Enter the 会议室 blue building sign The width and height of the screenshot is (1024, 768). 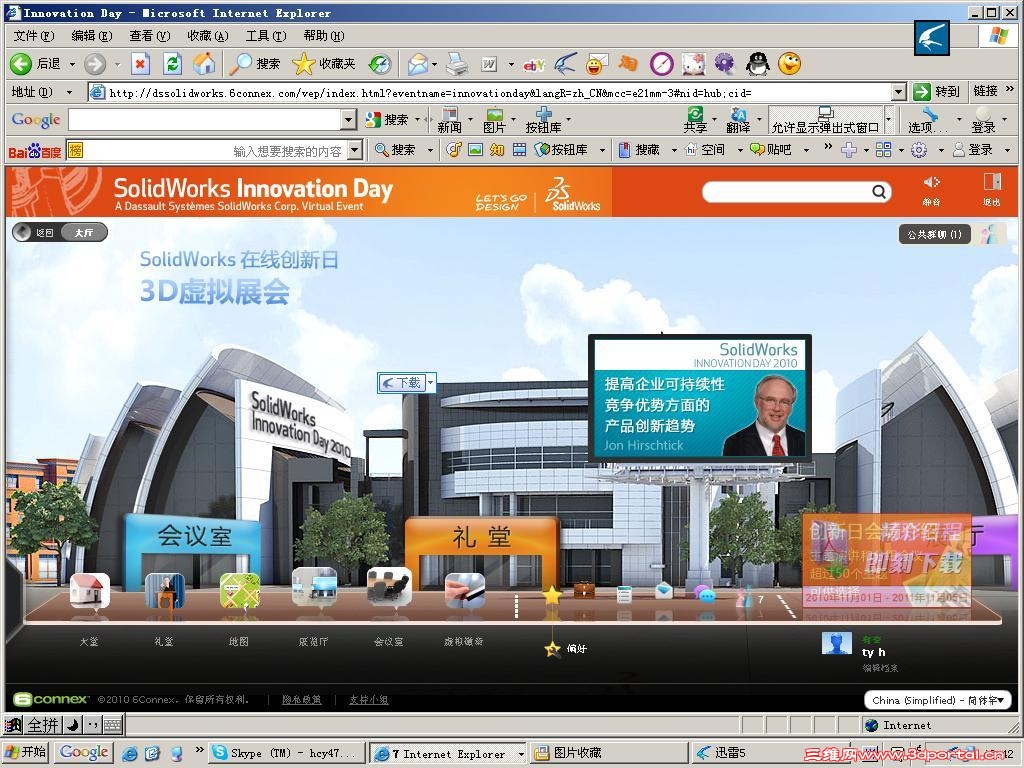pyautogui.click(x=193, y=536)
